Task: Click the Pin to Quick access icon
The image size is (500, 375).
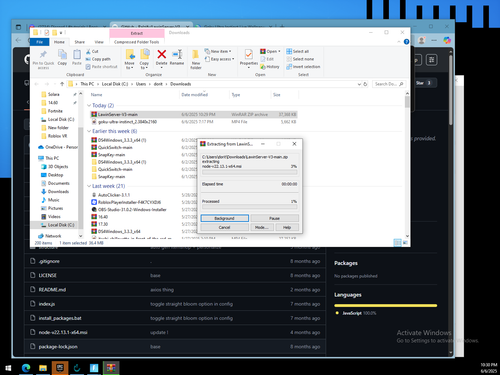Action: [x=43, y=54]
